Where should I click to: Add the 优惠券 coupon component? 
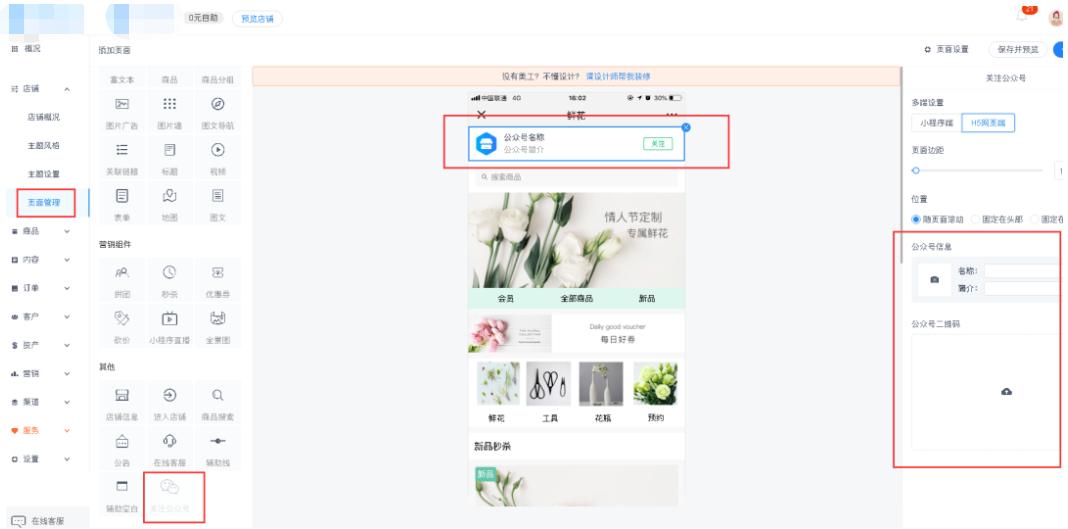(217, 281)
